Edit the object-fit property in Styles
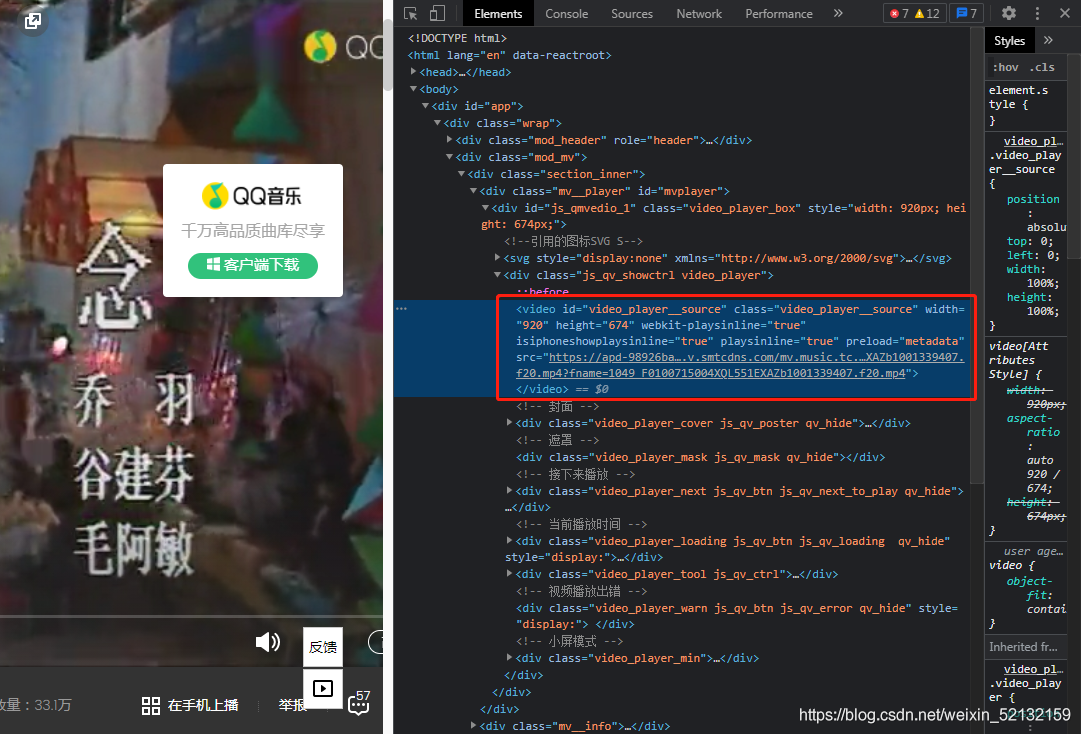The height and width of the screenshot is (734, 1081). [1029, 588]
